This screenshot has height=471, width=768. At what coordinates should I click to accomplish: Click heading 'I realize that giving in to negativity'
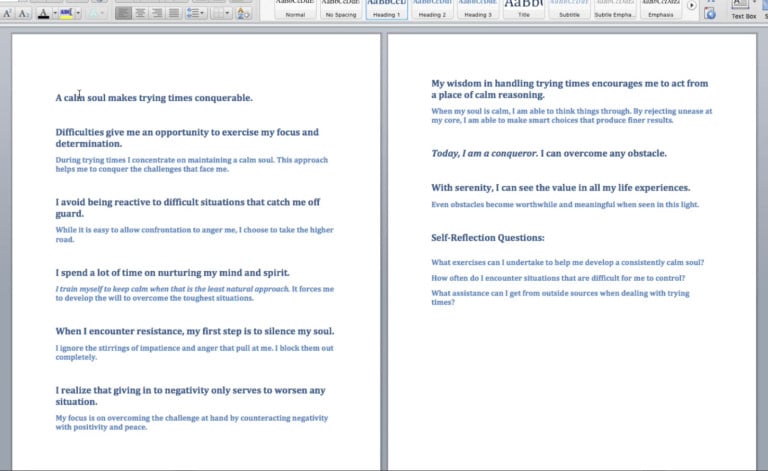190,396
